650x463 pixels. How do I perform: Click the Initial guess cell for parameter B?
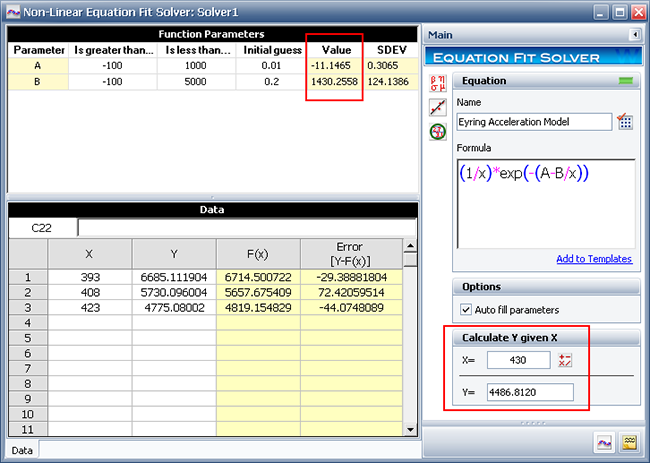[272, 82]
